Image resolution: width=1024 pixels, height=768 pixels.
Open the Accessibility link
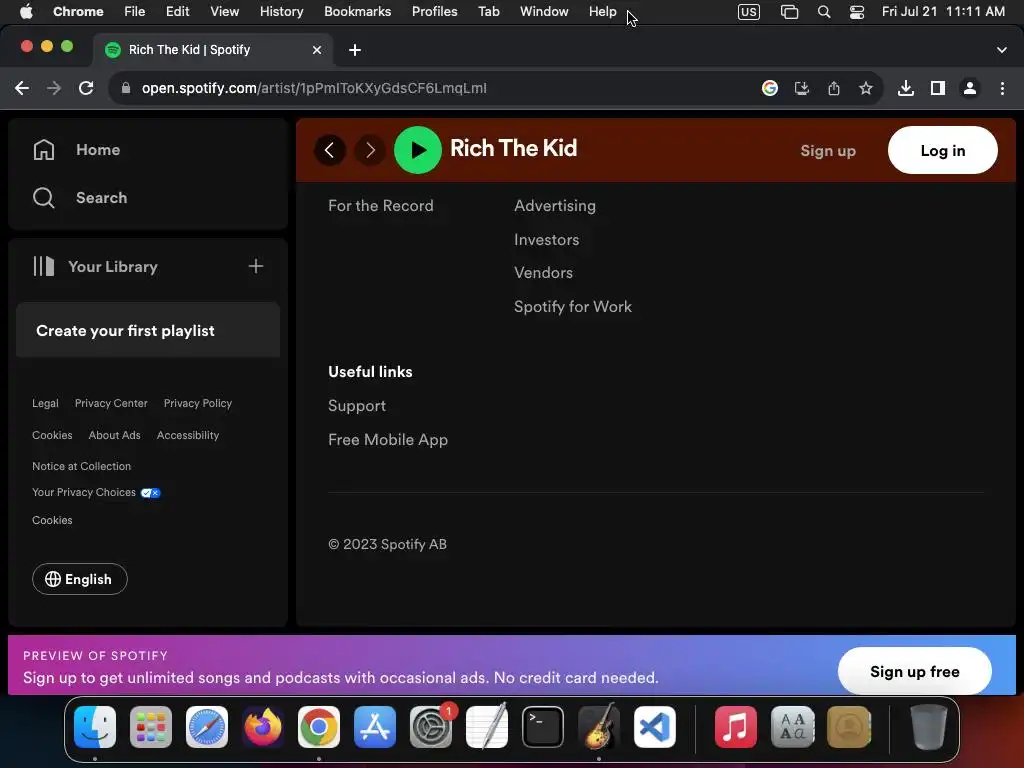[187, 435]
